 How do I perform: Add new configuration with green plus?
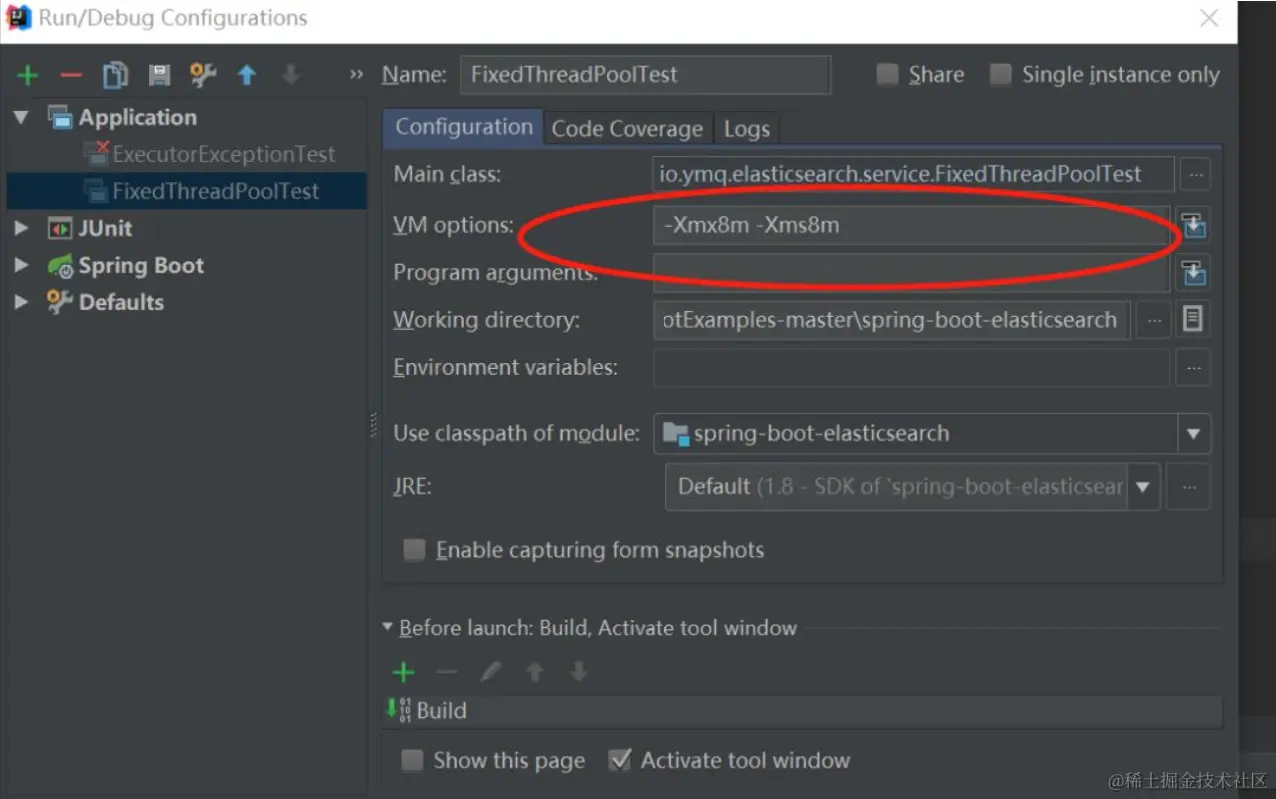(27, 75)
